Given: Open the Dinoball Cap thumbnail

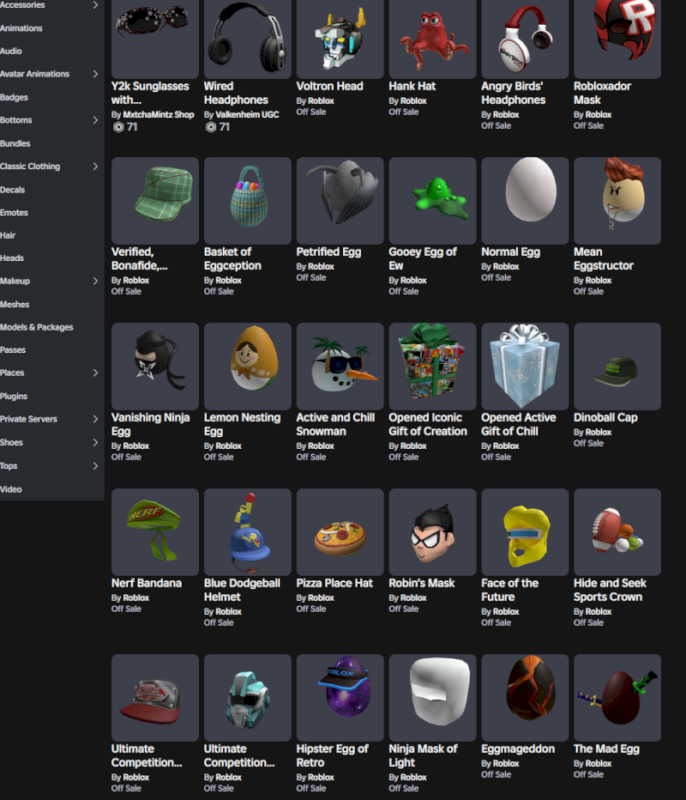Looking at the screenshot, I should click(617, 366).
